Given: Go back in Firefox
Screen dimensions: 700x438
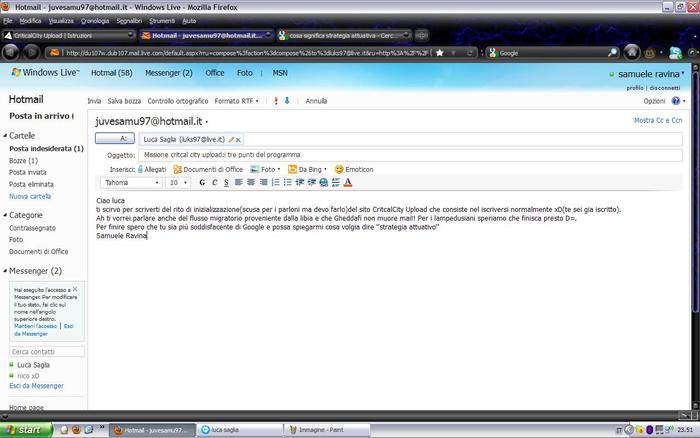Looking at the screenshot, I should tap(11, 52).
